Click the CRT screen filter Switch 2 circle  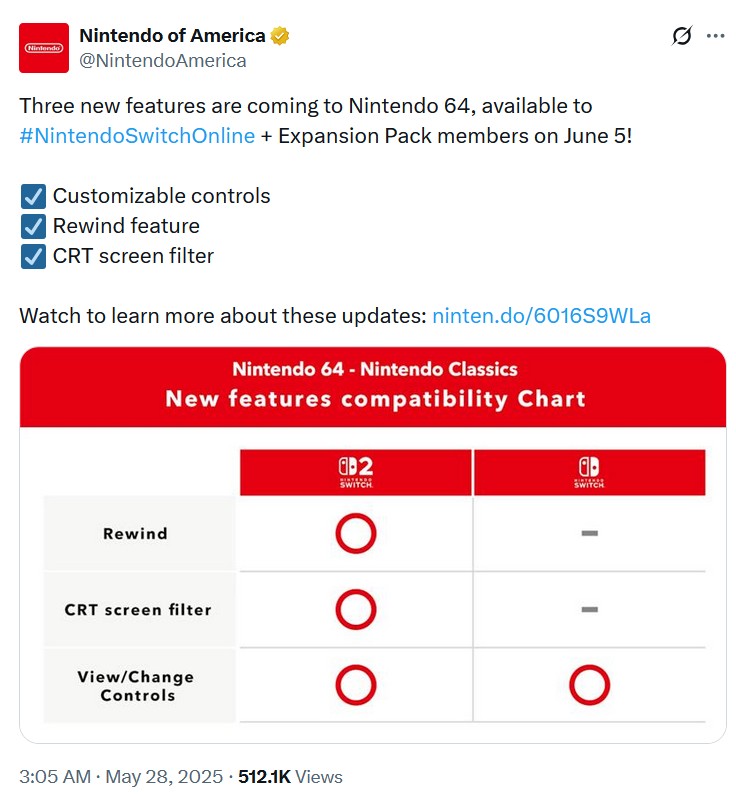click(355, 609)
